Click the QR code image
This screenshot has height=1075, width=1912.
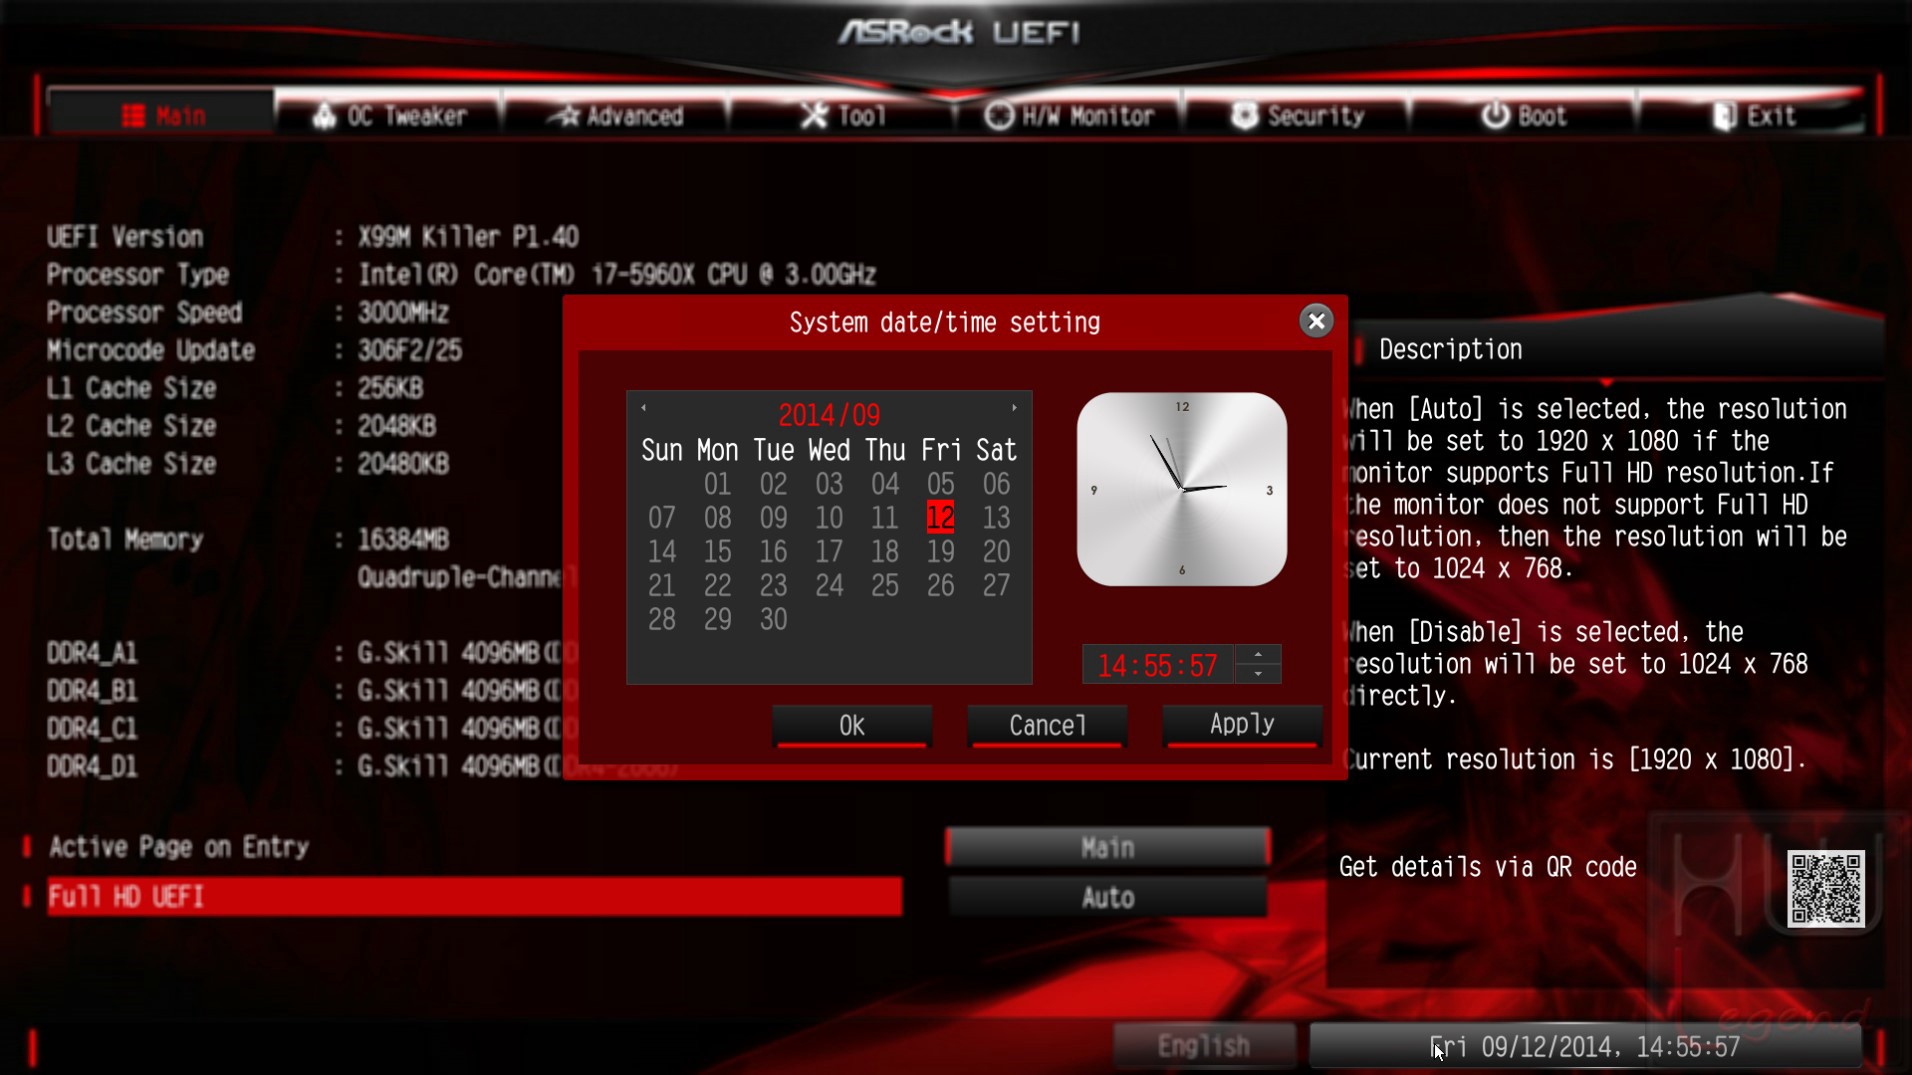pos(1826,888)
